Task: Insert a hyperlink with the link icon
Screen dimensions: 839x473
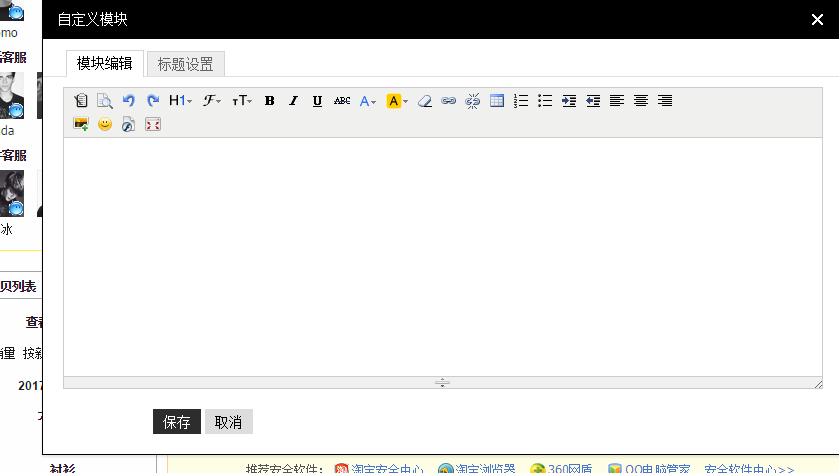Action: pyautogui.click(x=449, y=101)
